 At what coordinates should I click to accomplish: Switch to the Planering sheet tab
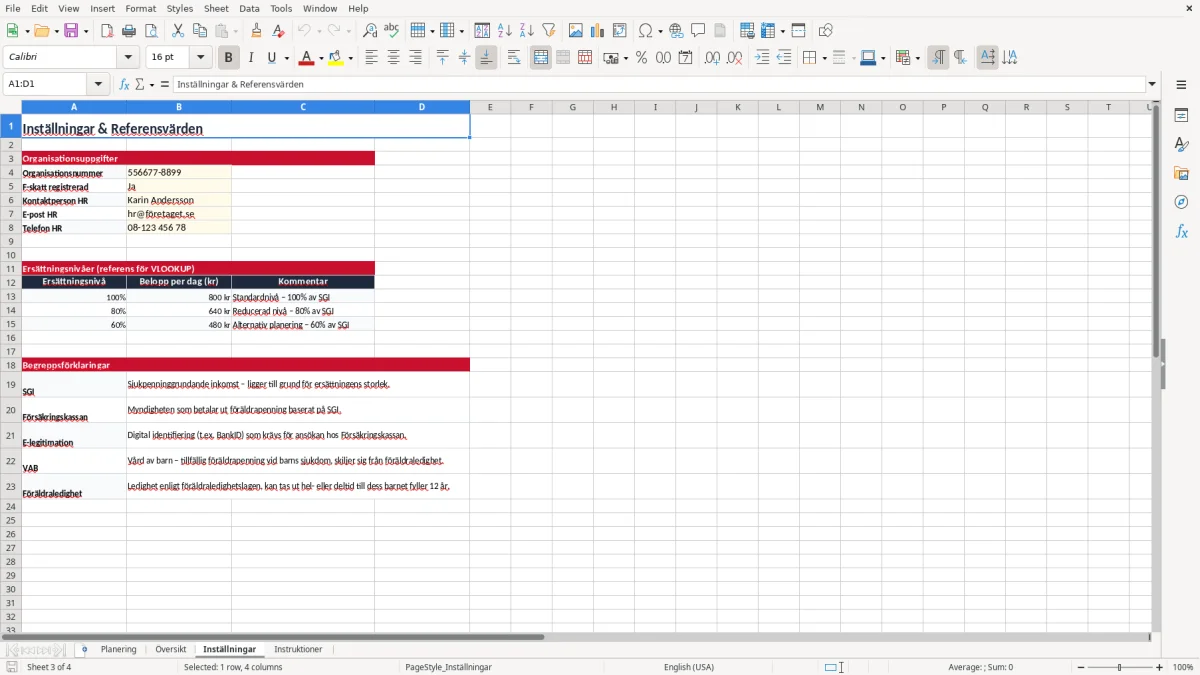click(118, 650)
